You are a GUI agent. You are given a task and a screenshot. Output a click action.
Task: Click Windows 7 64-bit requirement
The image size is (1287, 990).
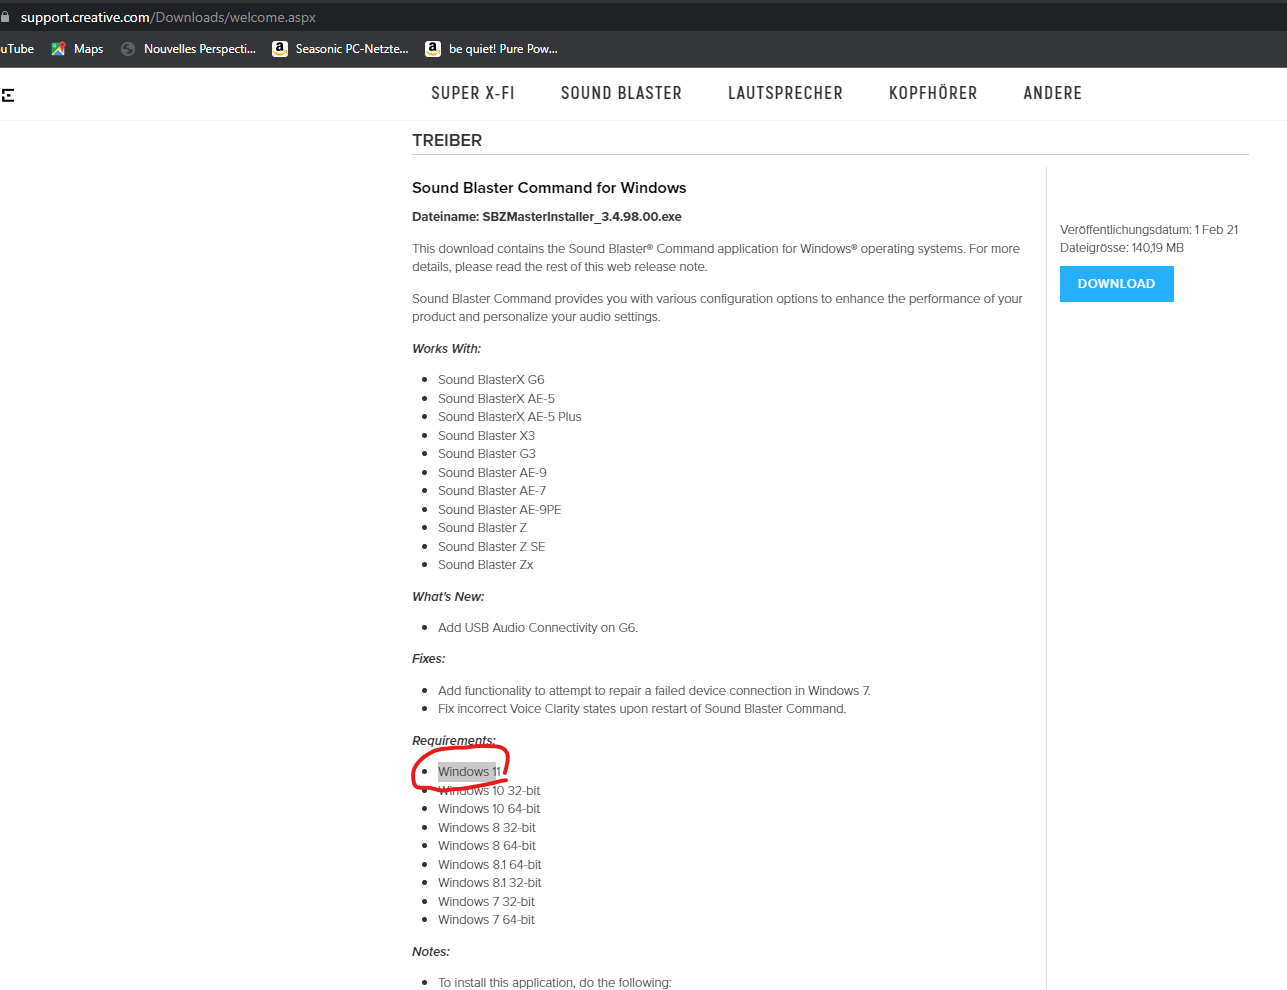click(486, 920)
